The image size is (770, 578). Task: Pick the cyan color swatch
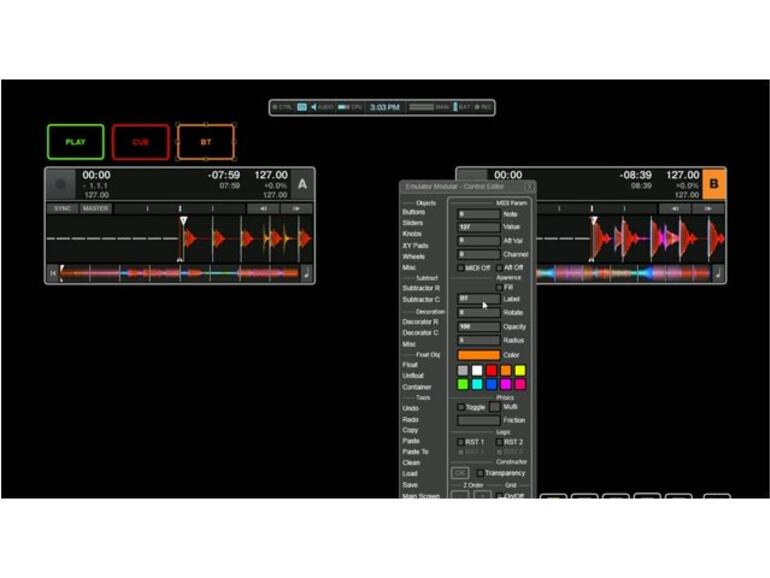[477, 385]
